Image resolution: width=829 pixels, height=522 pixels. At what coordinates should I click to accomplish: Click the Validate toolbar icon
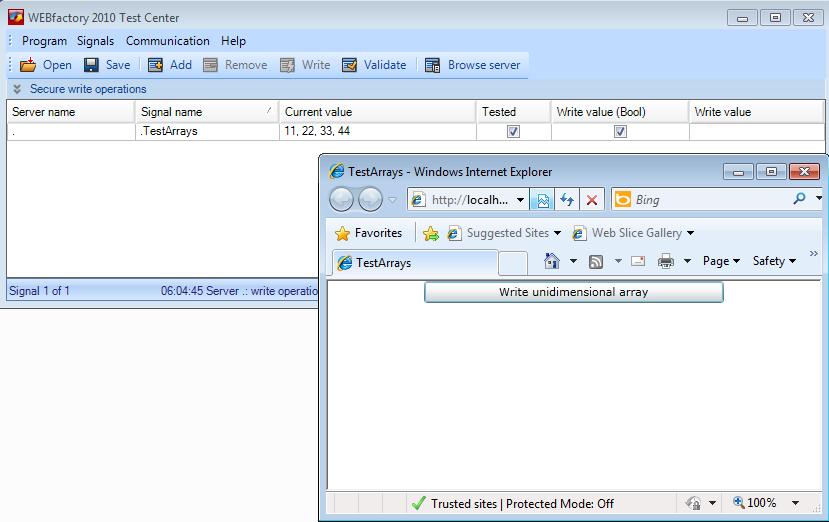(x=349, y=65)
